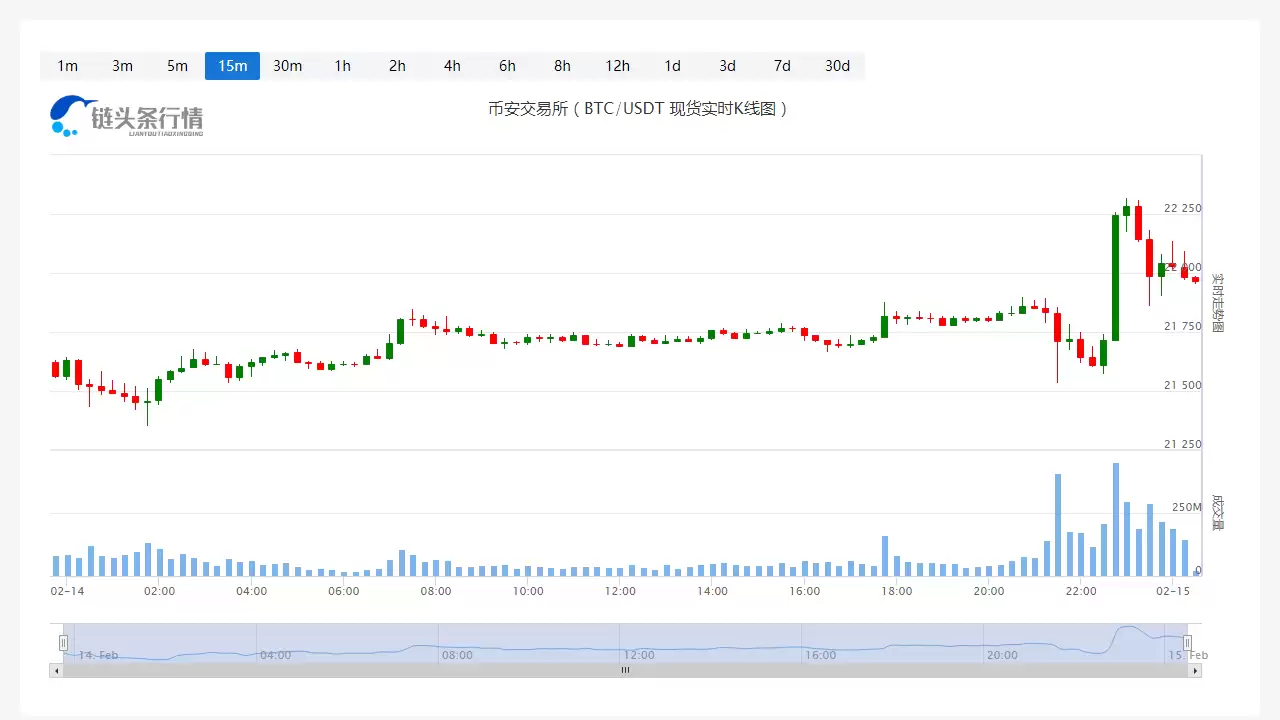Click the chart title 币安交易所 BTC/USDT

(x=638, y=109)
